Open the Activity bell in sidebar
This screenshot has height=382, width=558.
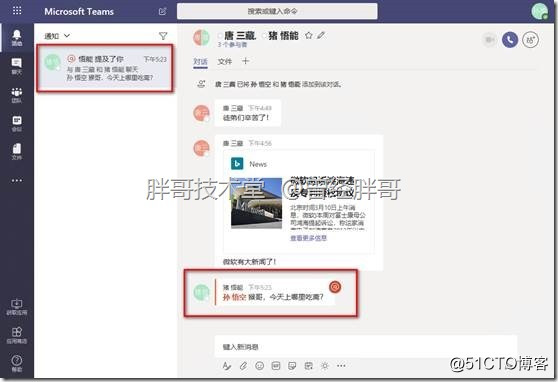tap(17, 37)
